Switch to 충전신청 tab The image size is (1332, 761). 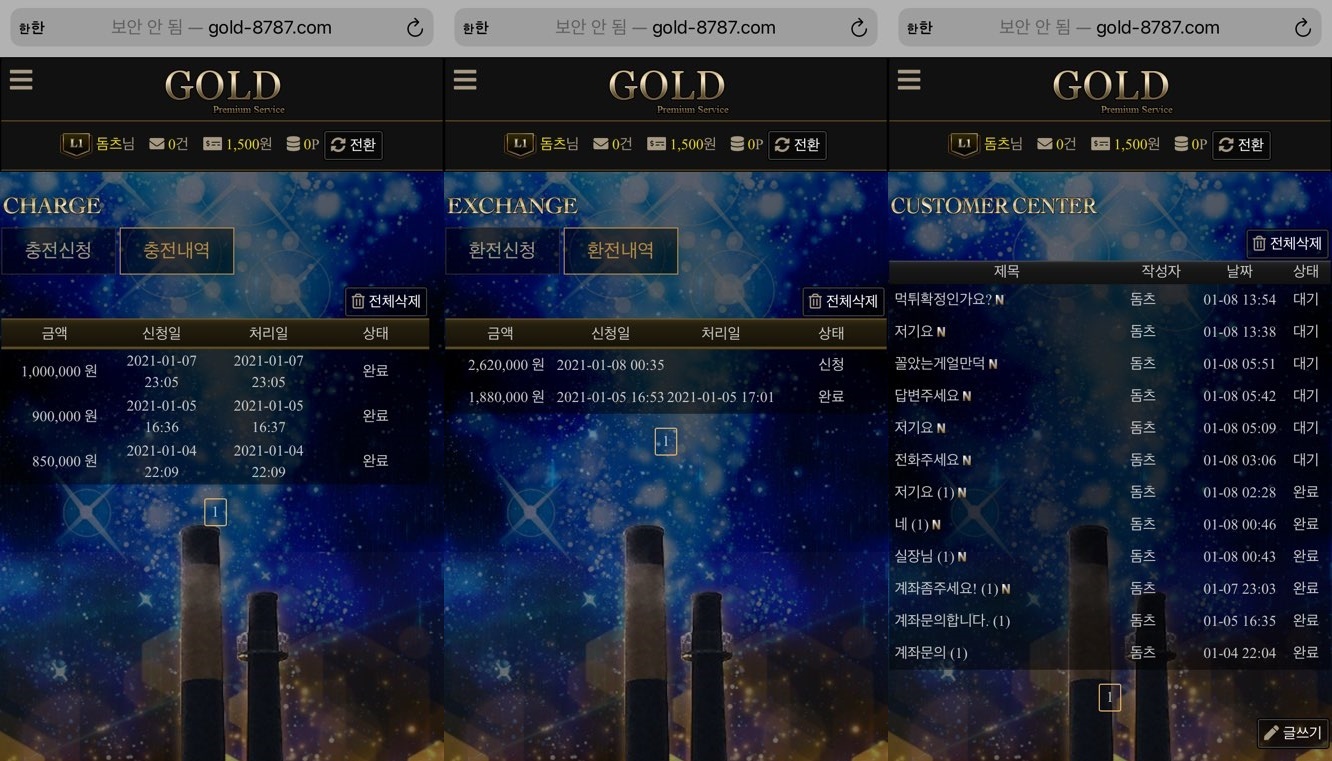point(59,250)
